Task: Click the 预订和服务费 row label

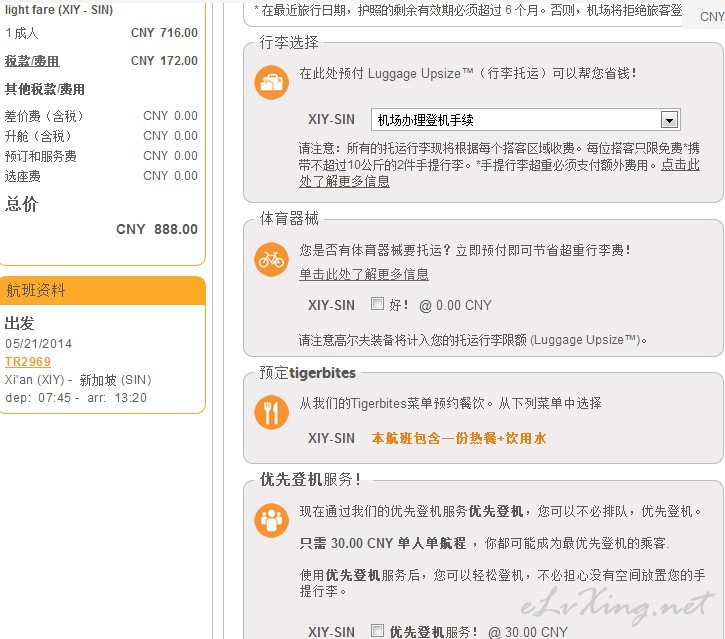Action: pyautogui.click(x=41, y=156)
